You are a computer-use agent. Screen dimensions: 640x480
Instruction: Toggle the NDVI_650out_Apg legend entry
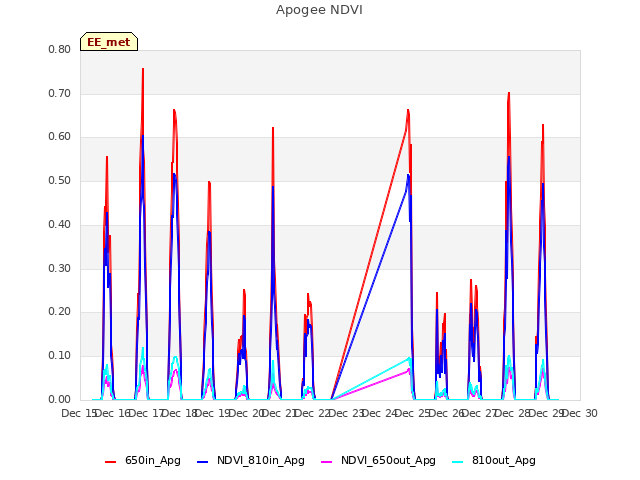[x=378, y=460]
